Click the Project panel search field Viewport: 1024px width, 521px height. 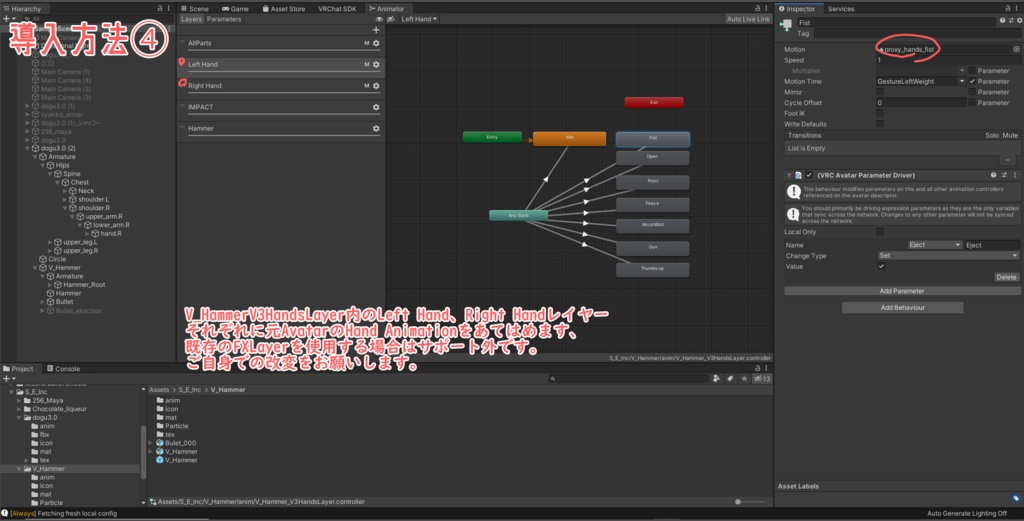point(628,379)
